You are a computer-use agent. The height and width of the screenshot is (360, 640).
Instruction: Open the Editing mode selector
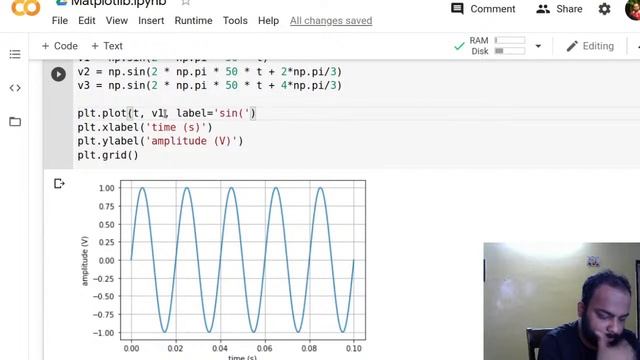click(x=590, y=46)
